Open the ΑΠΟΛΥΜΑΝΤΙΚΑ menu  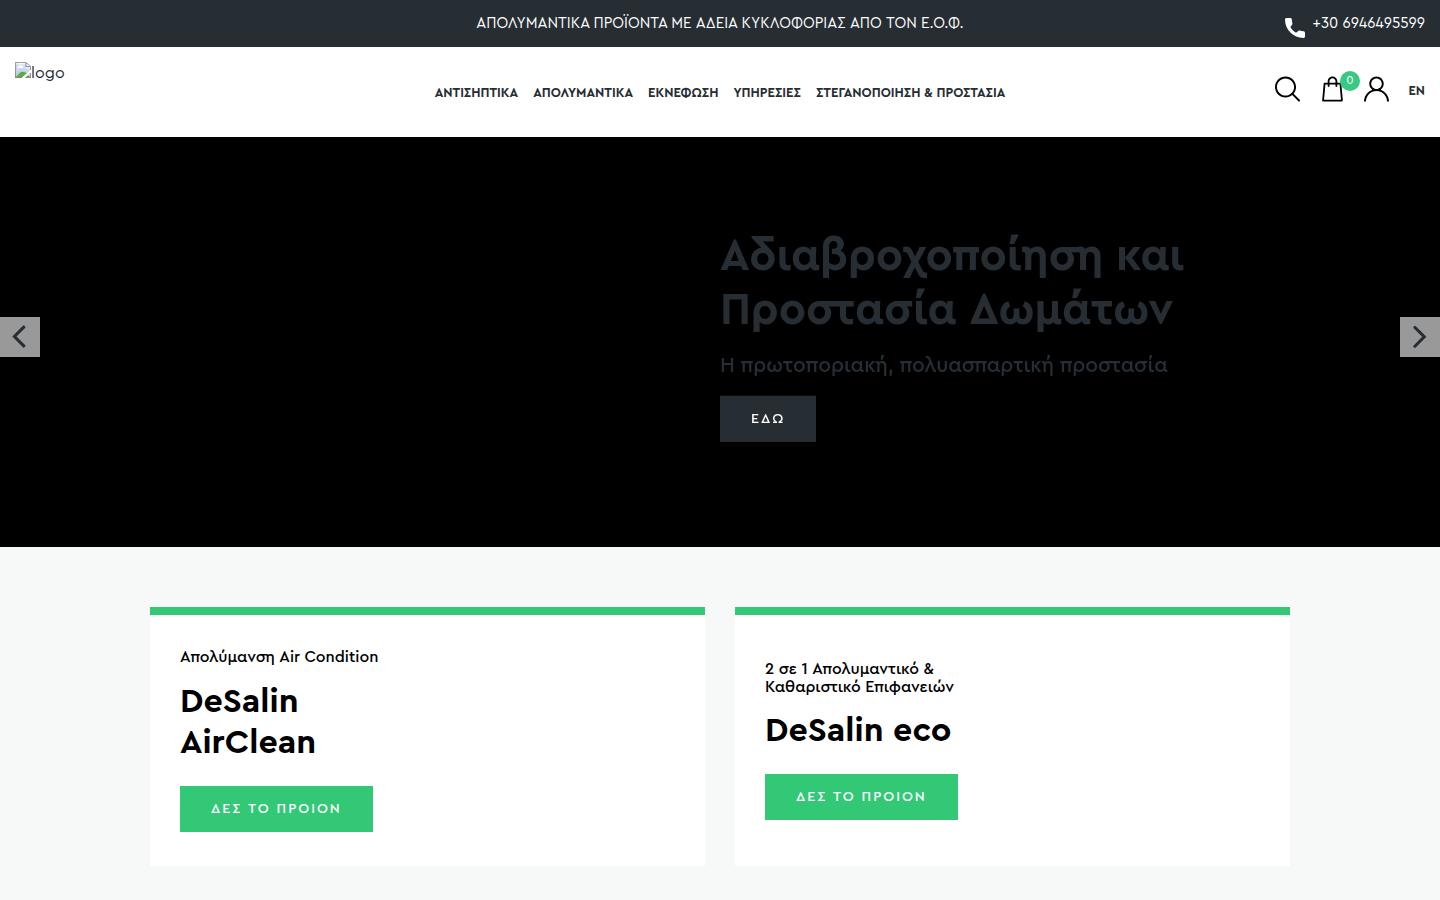pyautogui.click(x=583, y=92)
